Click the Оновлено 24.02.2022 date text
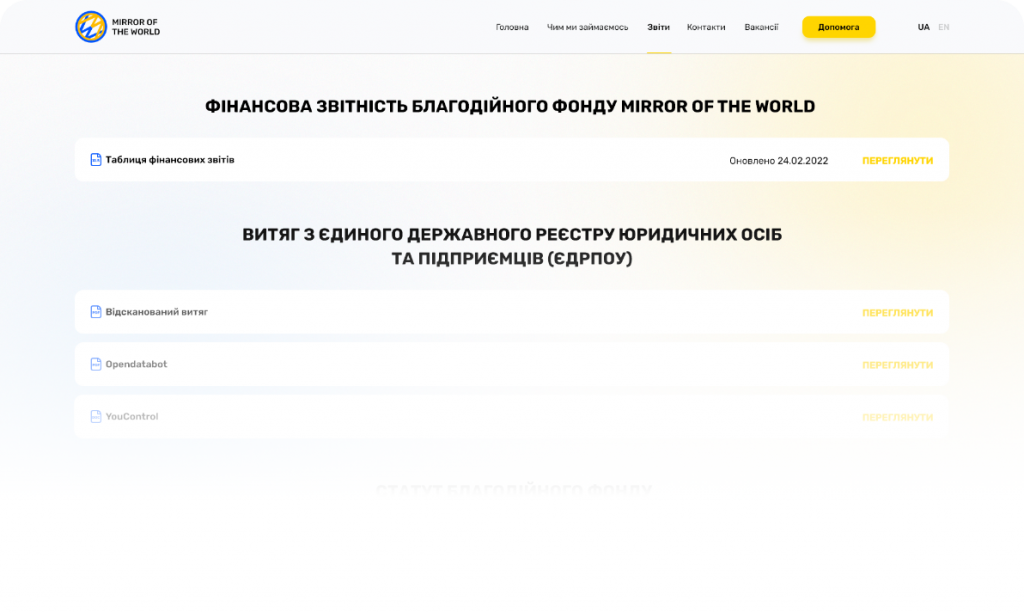This screenshot has width=1024, height=613. [x=778, y=161]
